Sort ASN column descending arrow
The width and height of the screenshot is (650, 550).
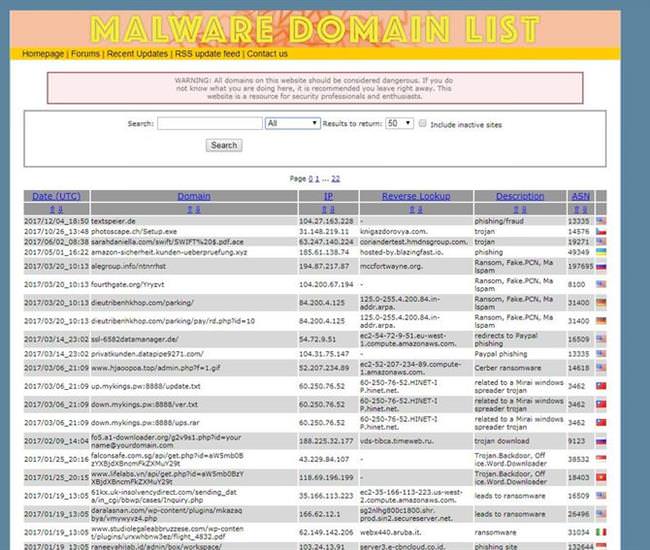584,209
